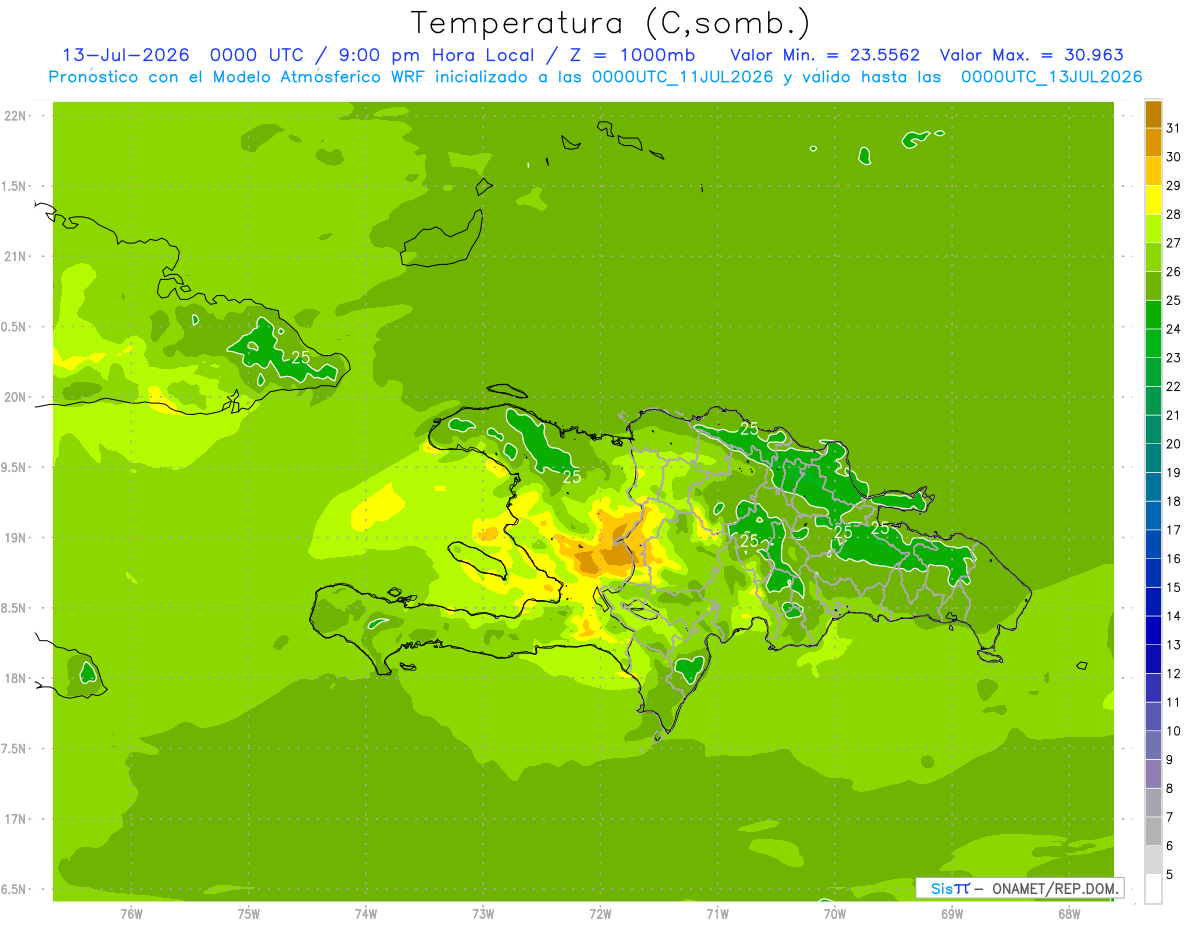
Task: Click the 'Temperatura (C,somb.)' title
Action: [x=610, y=23]
